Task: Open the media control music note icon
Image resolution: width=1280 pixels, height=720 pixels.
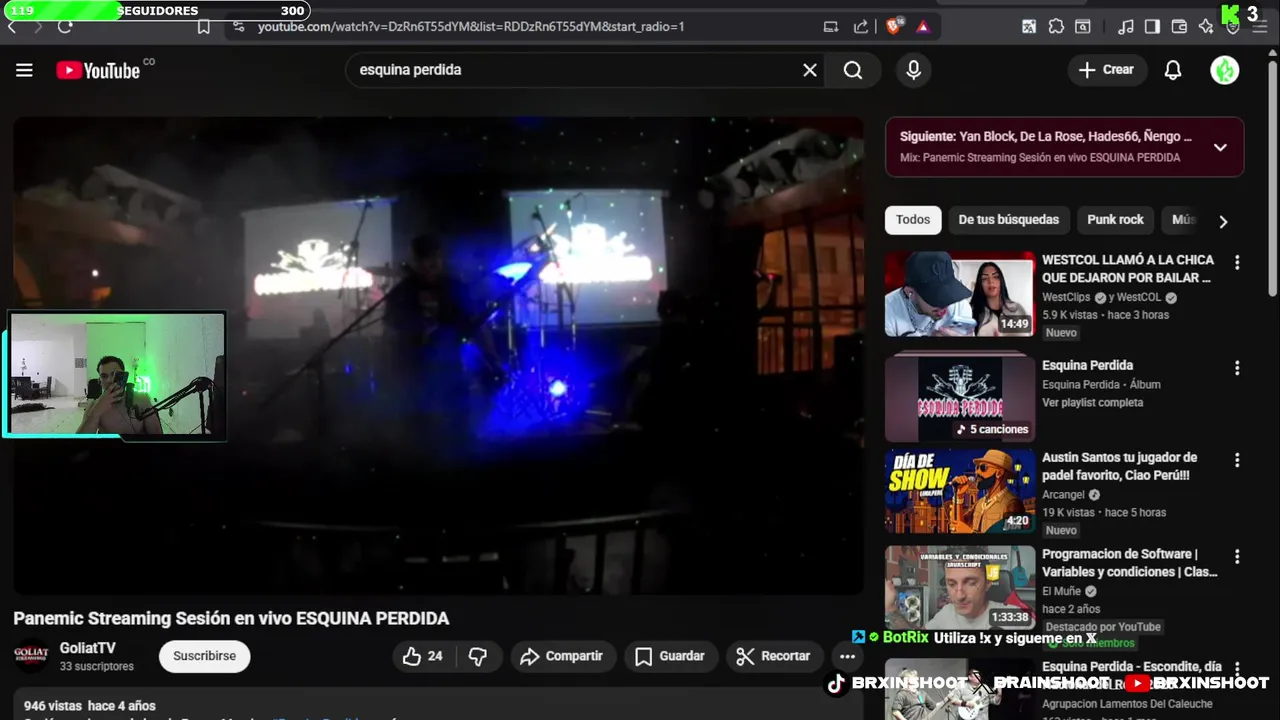Action: (x=1126, y=27)
